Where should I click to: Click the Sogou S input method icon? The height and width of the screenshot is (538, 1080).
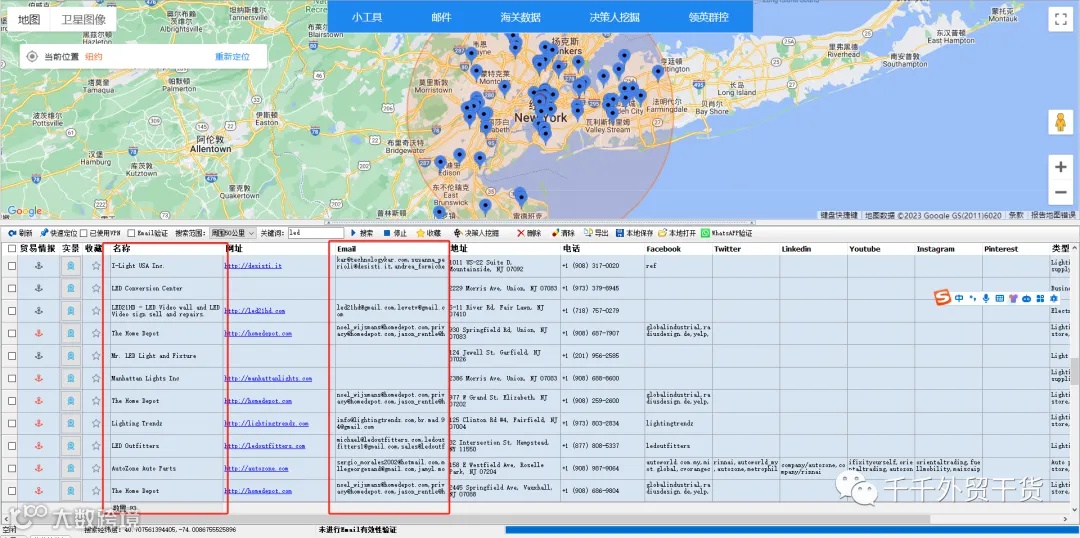coord(942,298)
